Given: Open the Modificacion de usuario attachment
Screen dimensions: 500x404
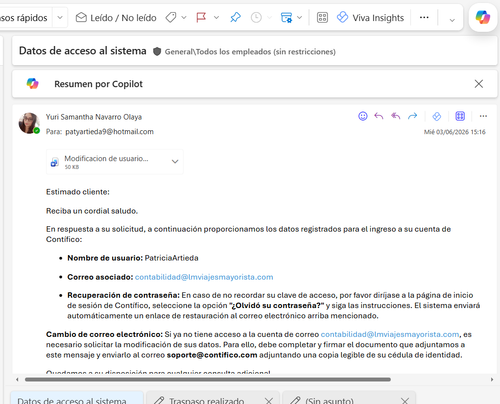Looking at the screenshot, I should click(x=115, y=162).
